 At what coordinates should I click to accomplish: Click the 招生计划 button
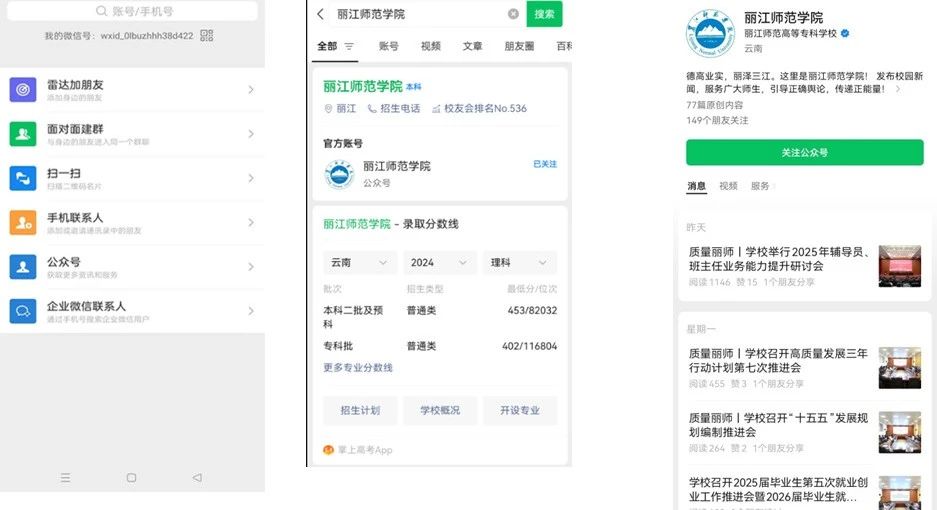tap(360, 410)
